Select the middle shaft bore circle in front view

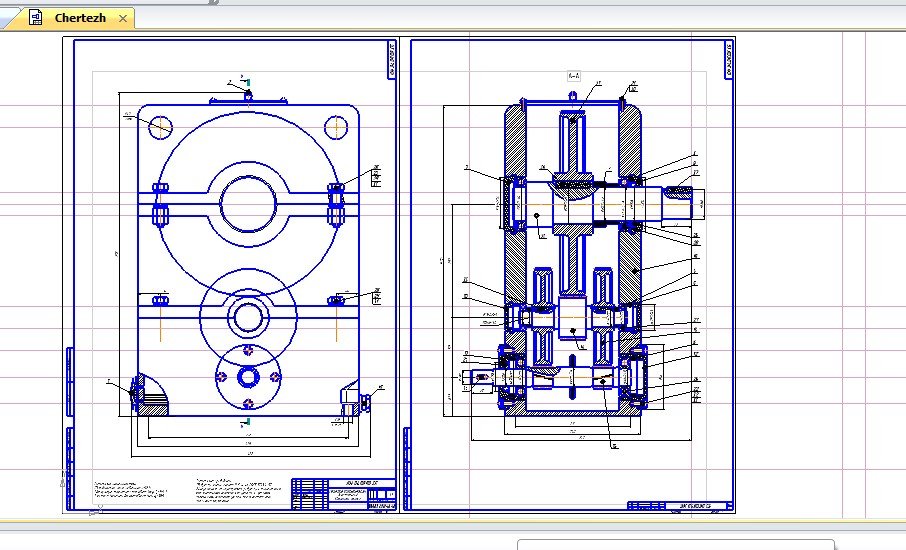(247, 317)
